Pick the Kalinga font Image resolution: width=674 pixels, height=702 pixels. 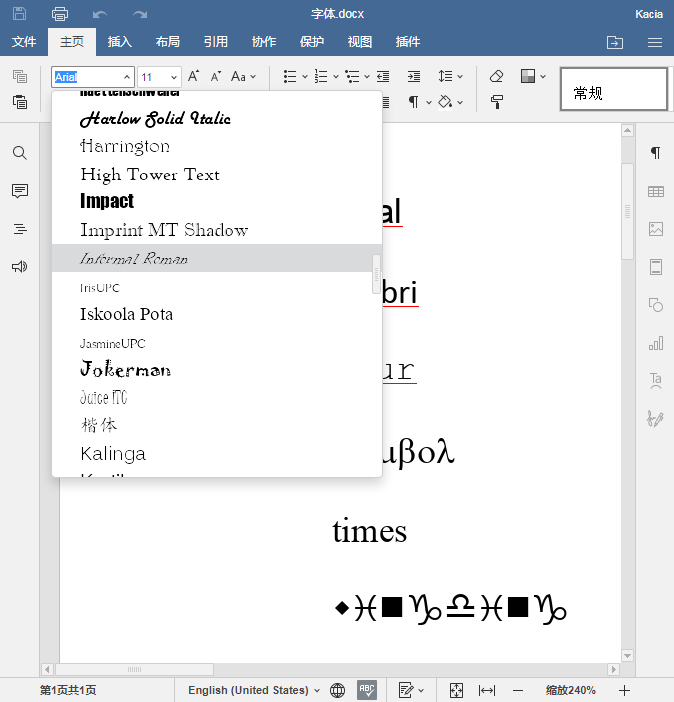(x=217, y=453)
